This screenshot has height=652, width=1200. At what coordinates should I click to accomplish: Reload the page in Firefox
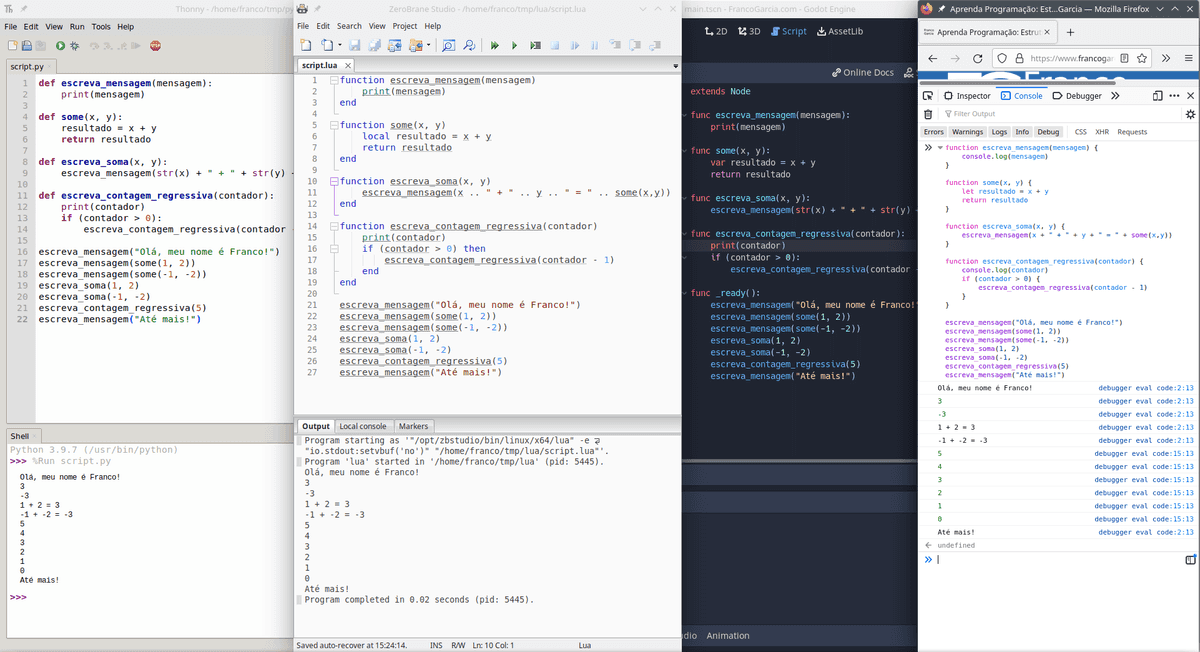click(977, 58)
